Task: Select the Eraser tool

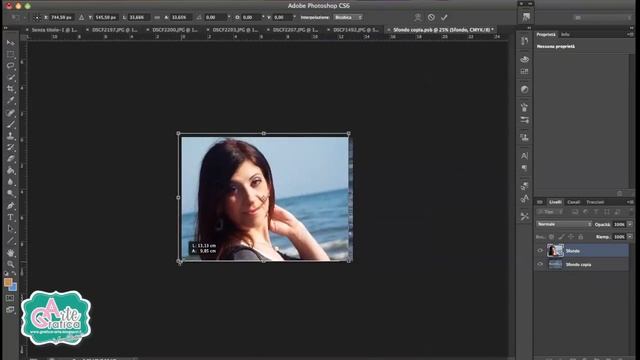Action: 11,159
